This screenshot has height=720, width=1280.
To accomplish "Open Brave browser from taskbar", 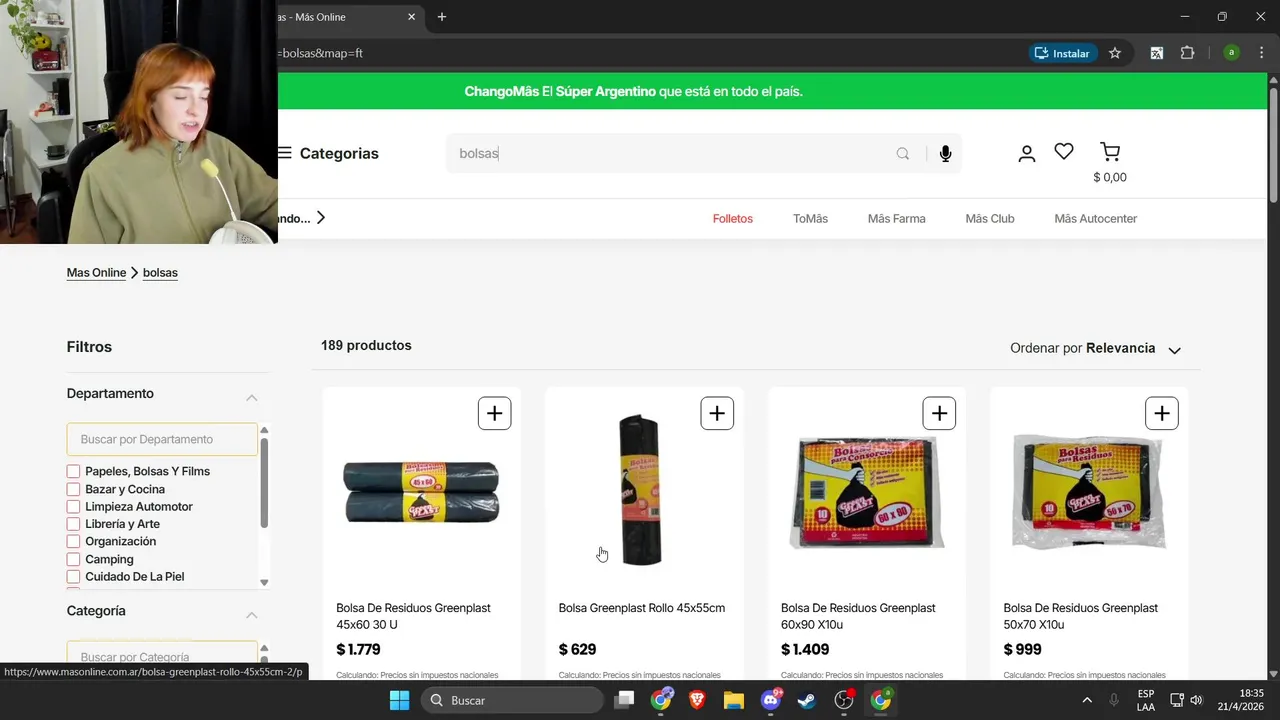I will tap(696, 700).
